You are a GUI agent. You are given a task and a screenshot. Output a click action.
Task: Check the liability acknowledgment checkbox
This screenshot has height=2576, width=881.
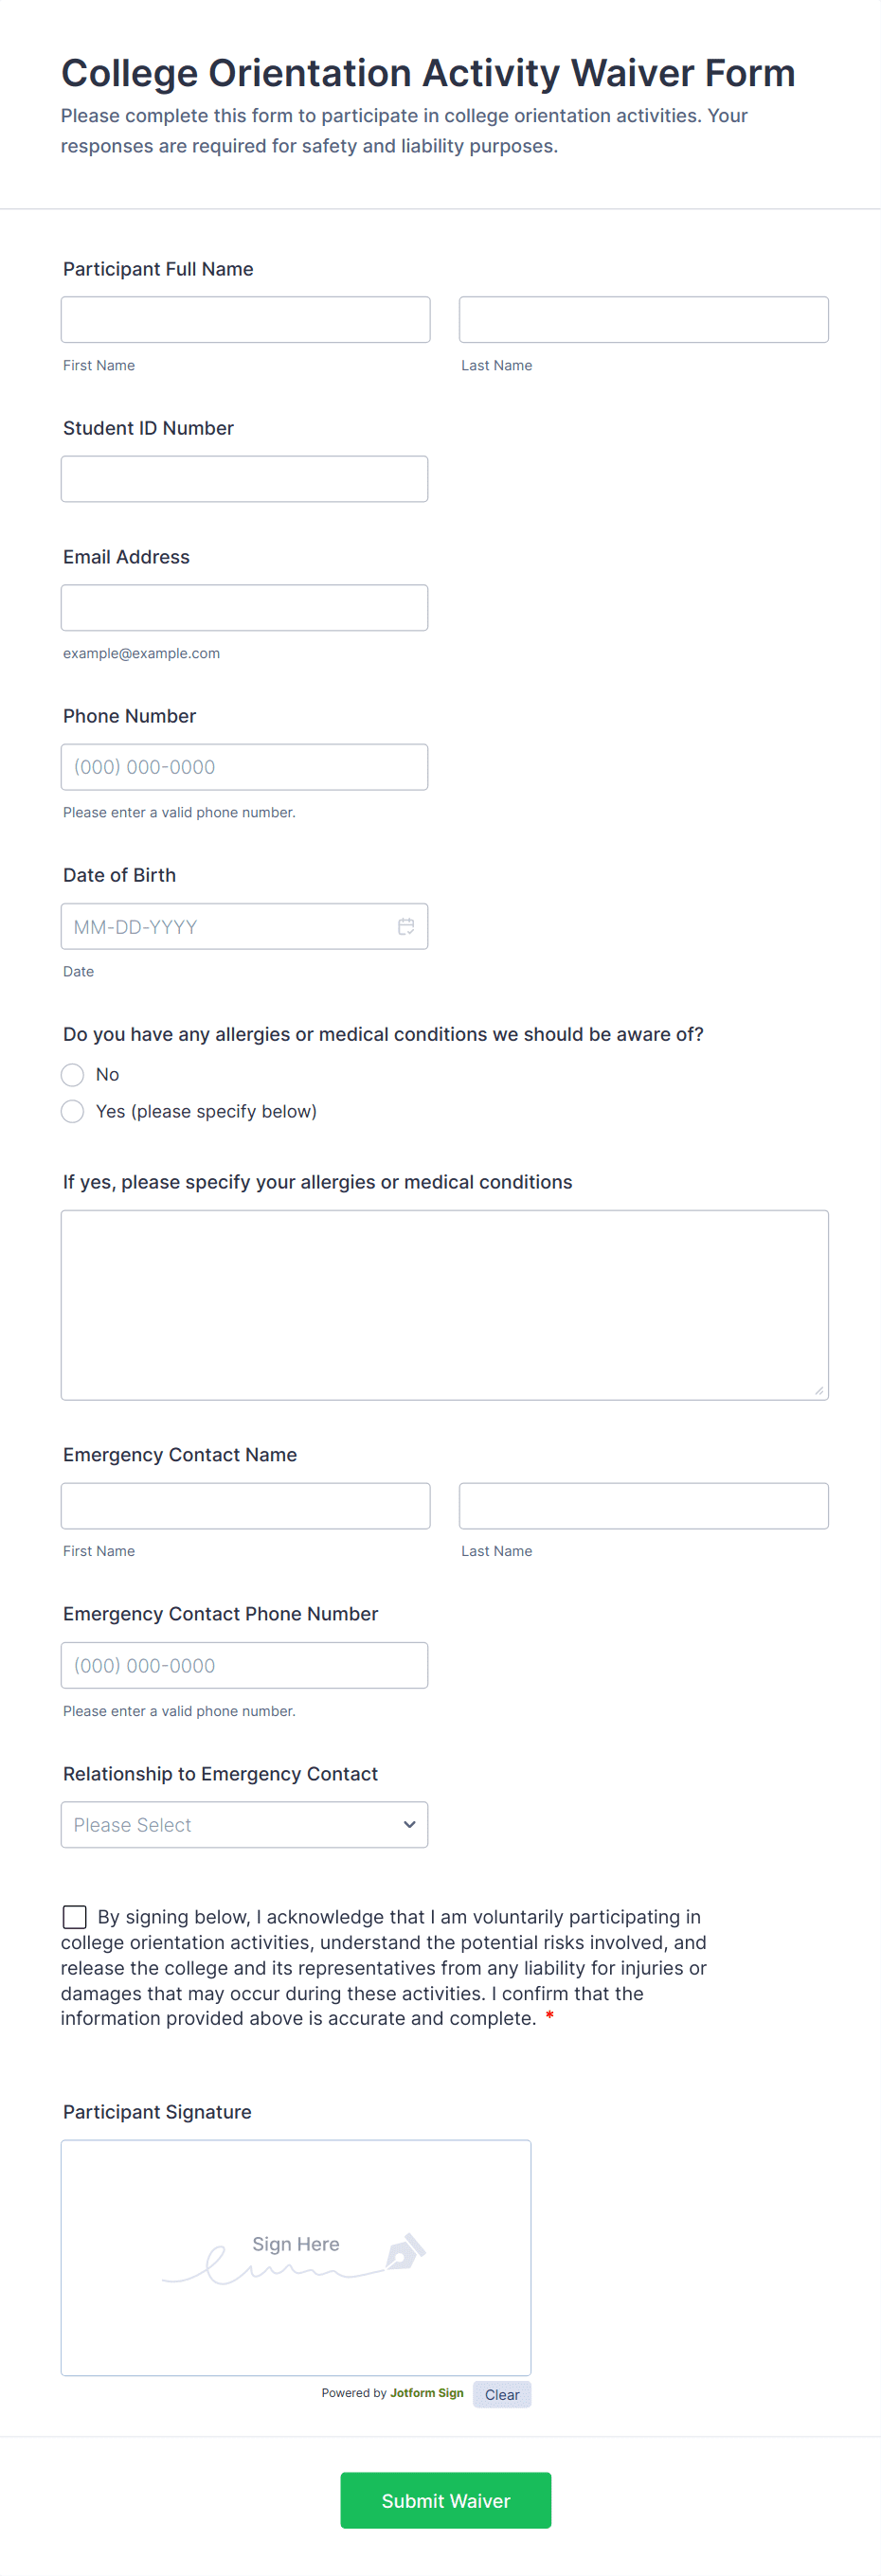75,1916
